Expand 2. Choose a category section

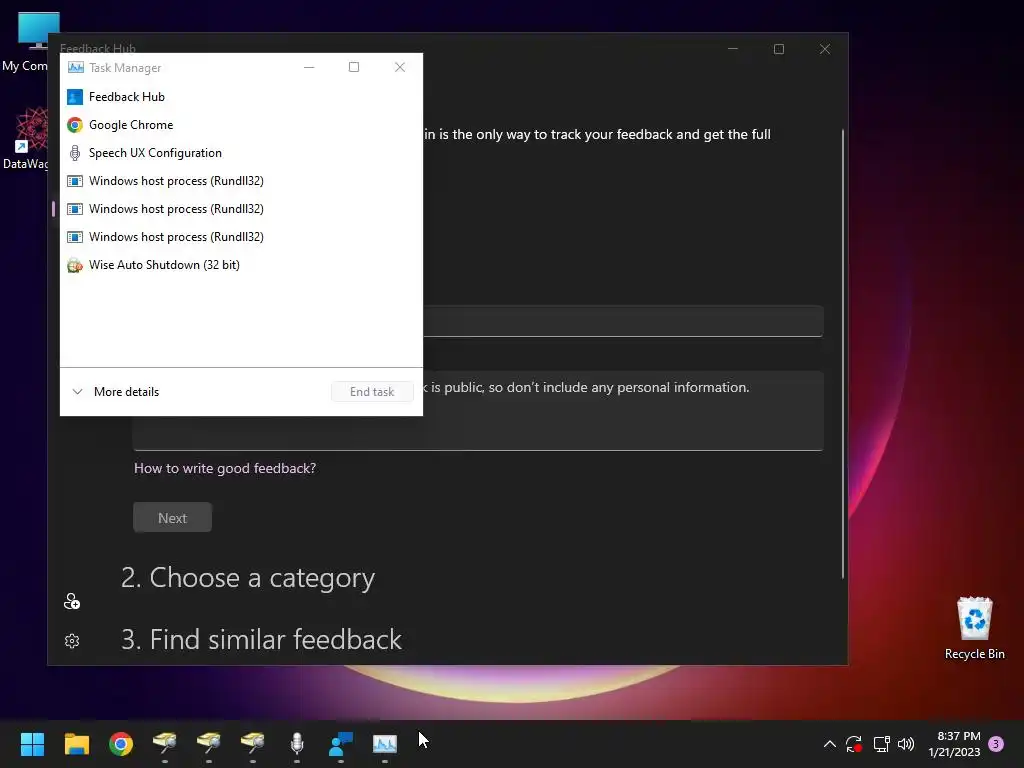click(248, 578)
